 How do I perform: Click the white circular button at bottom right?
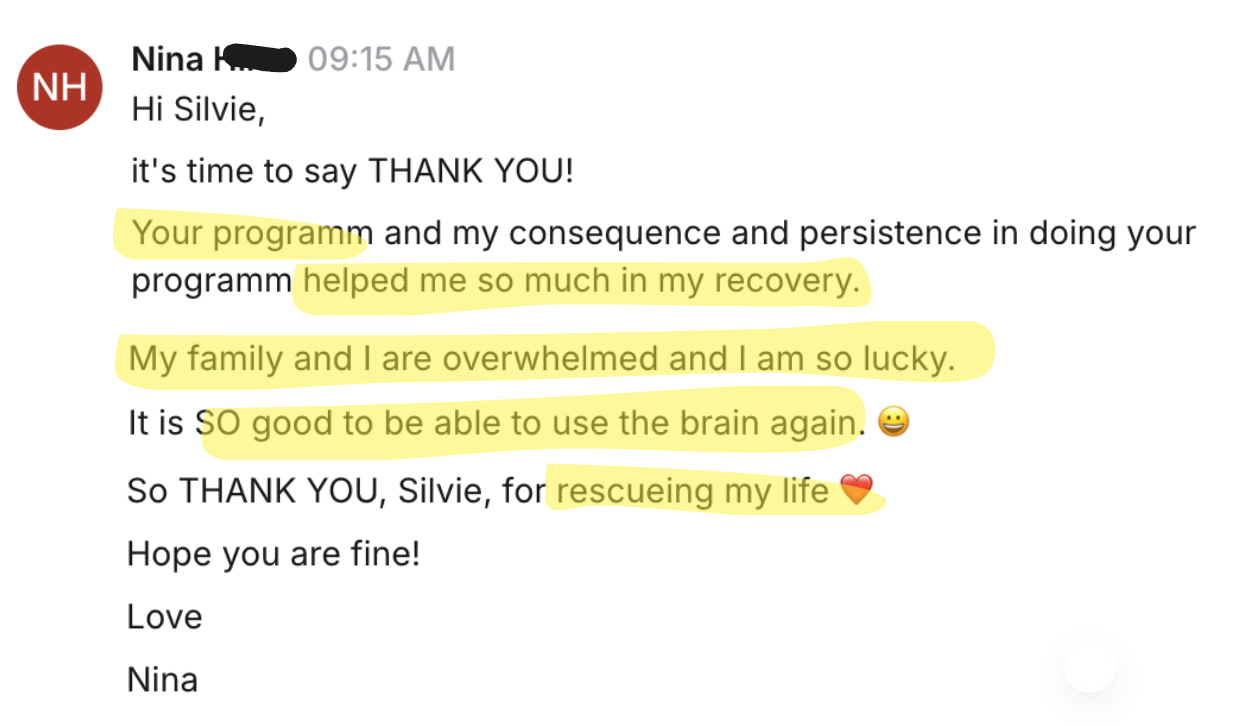point(1089,667)
